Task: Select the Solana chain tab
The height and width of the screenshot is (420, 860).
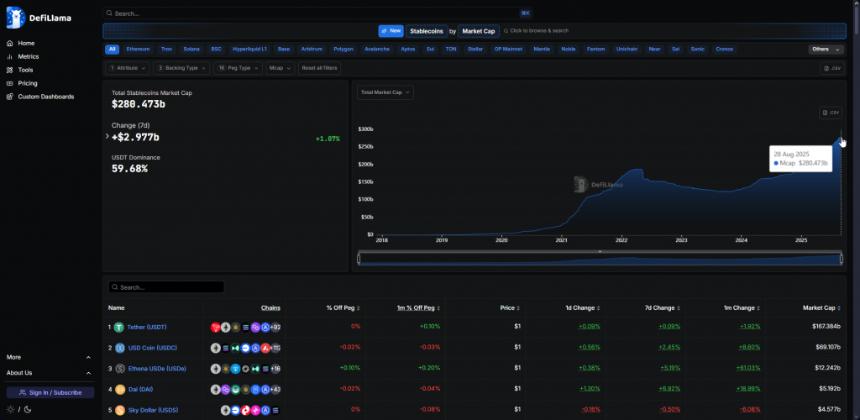Action: pos(191,49)
